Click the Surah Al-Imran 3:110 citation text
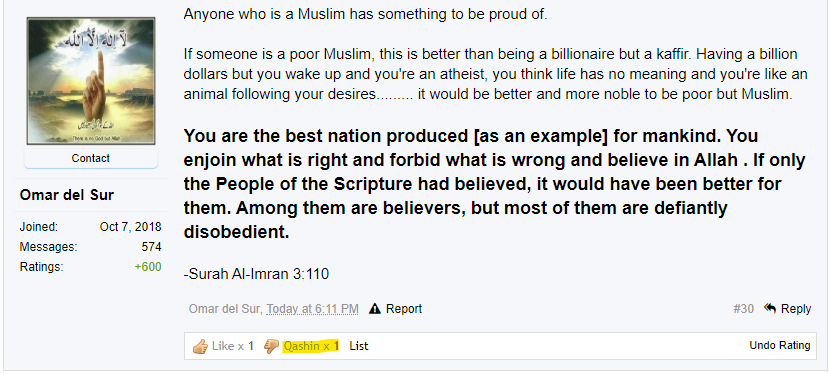The width and height of the screenshot is (829, 373). pyautogui.click(x=256, y=274)
